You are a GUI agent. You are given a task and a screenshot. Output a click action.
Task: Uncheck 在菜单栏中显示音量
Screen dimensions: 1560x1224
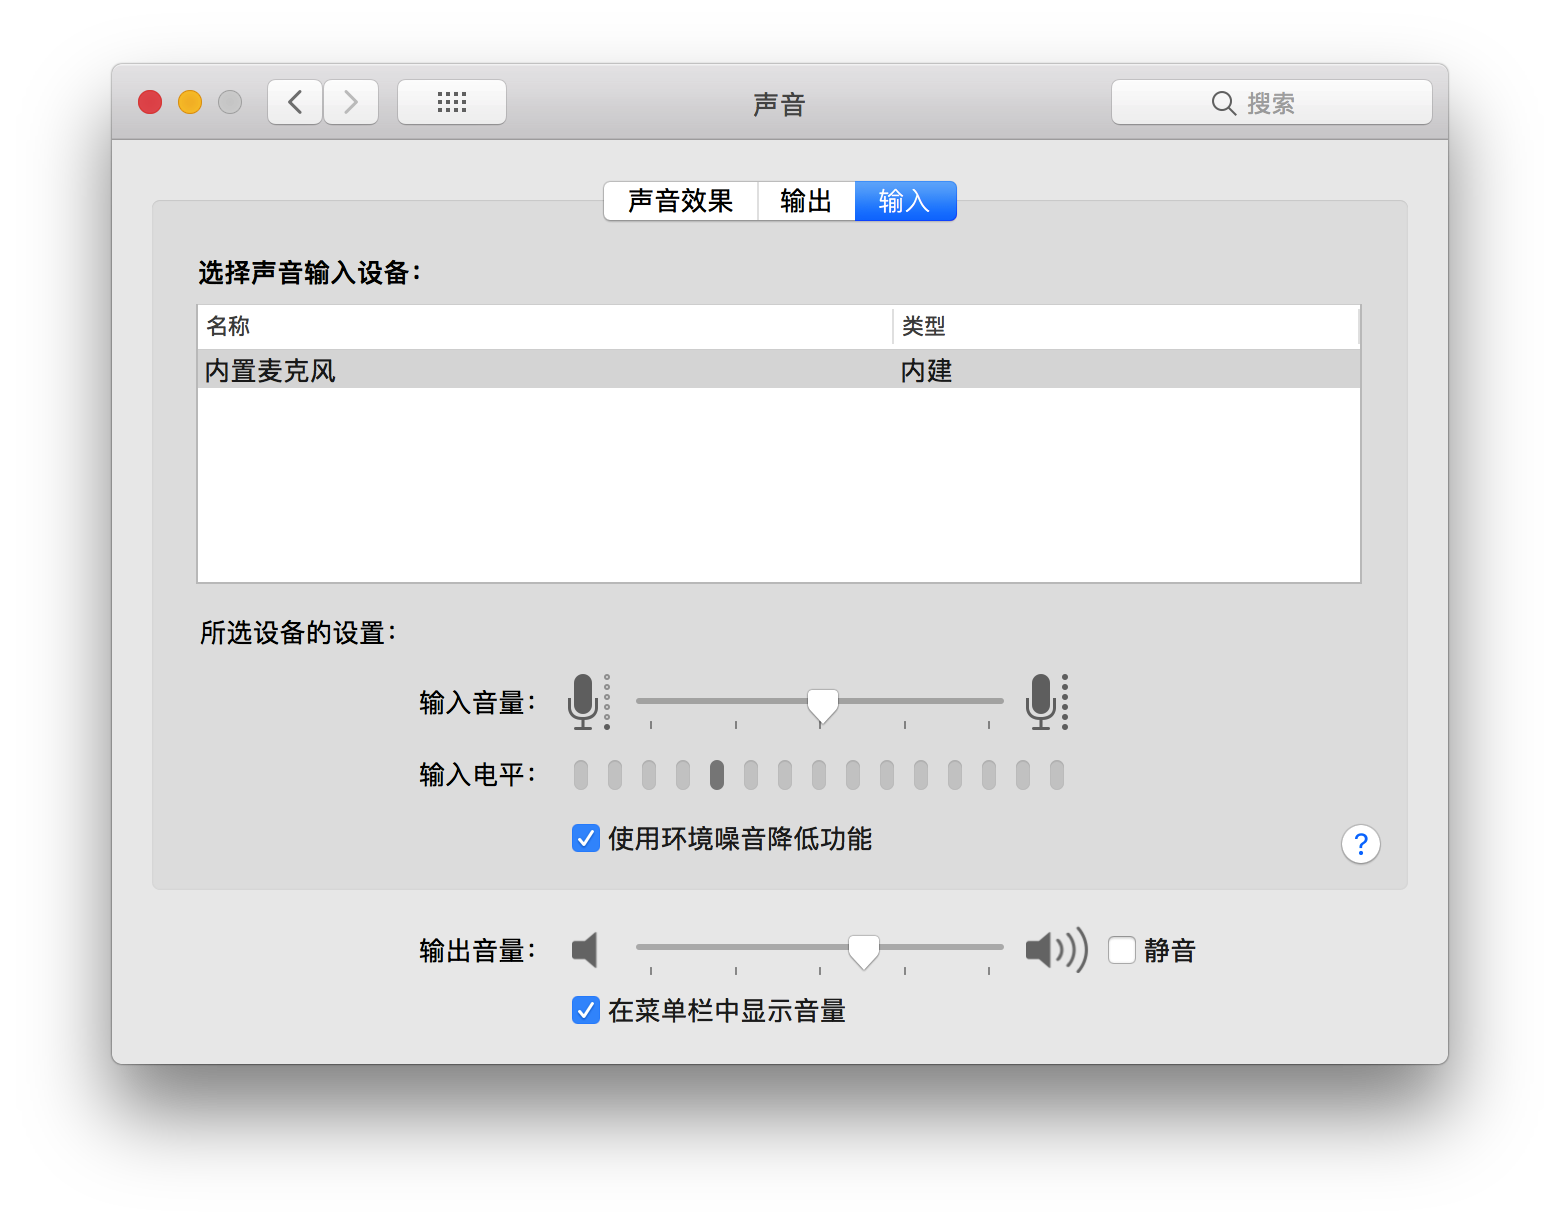(586, 1010)
